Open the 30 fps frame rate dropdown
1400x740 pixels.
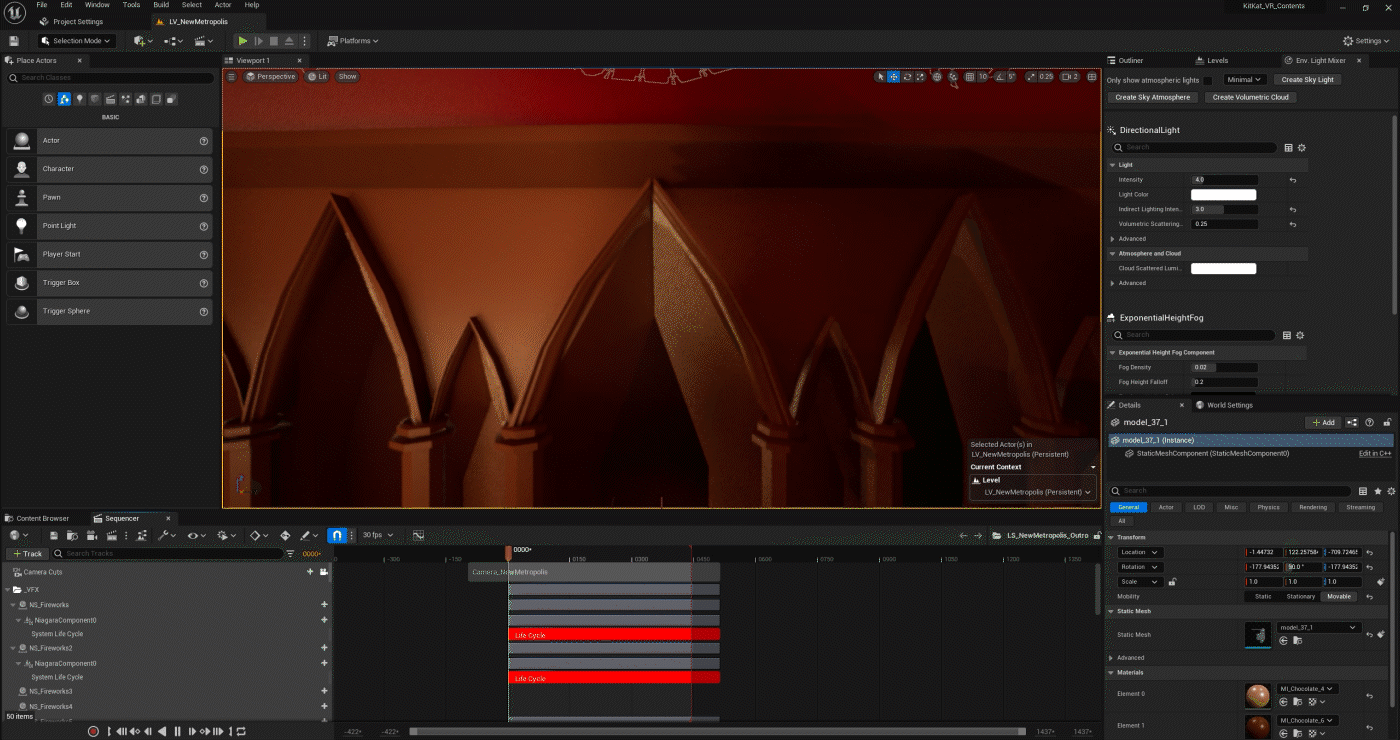(377, 535)
